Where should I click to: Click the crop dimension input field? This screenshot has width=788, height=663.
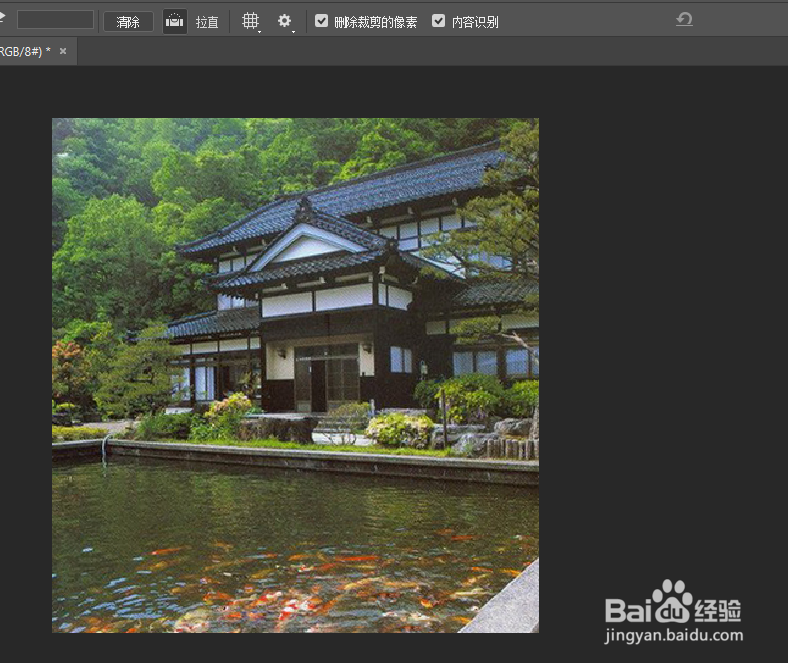tap(55, 20)
